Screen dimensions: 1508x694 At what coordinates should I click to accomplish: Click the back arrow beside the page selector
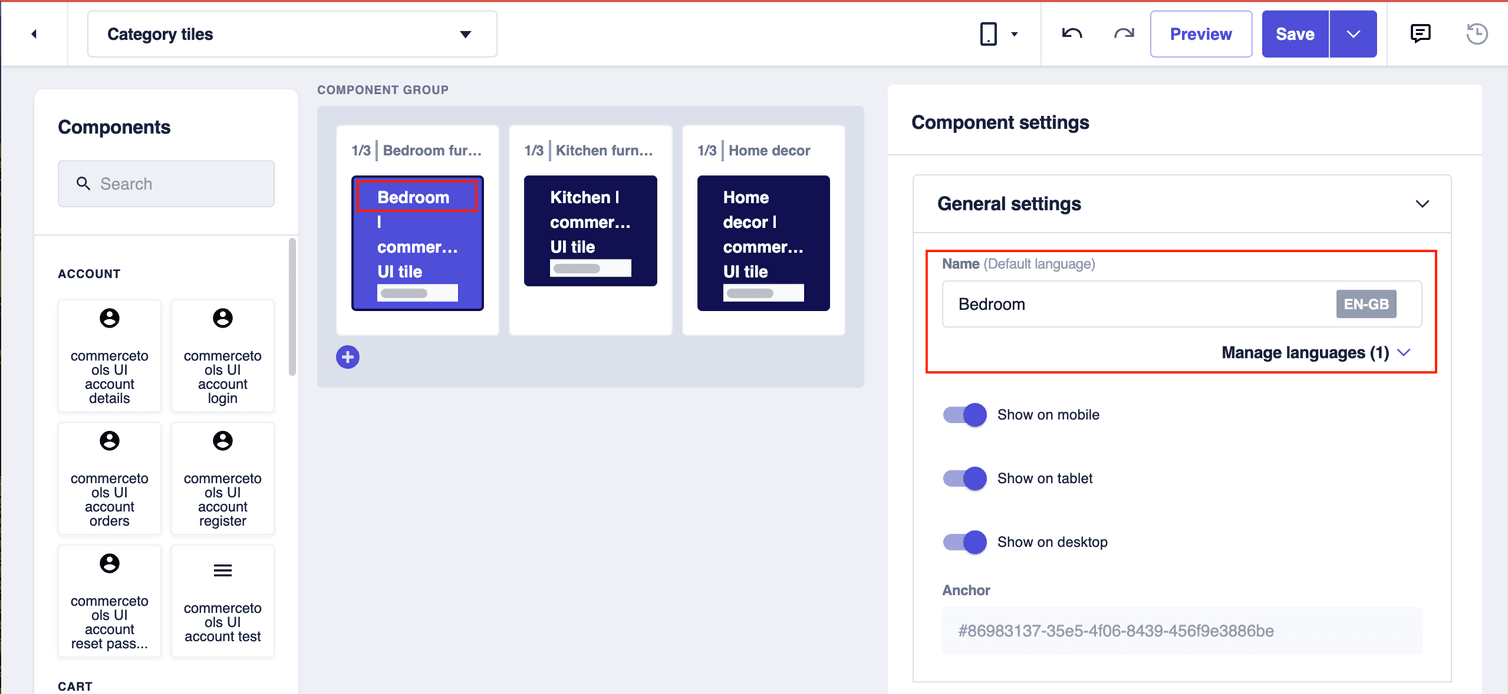tap(35, 33)
